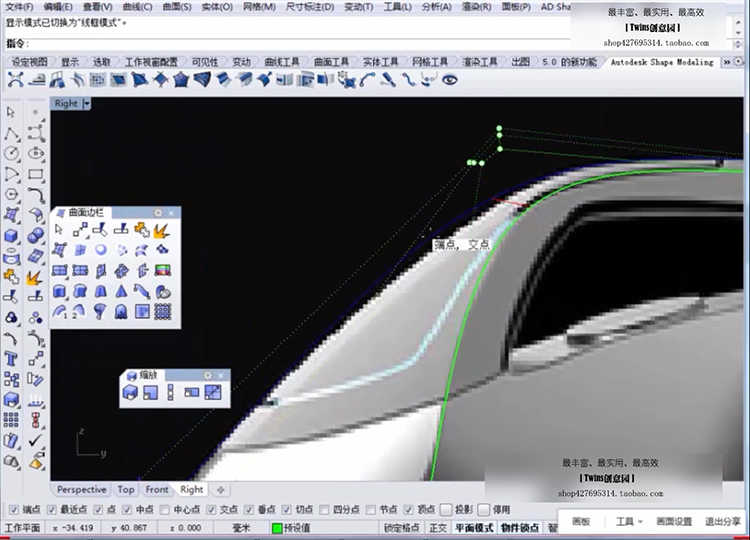Switch to the Top viewport tab
This screenshot has height=540, width=750.
126,490
